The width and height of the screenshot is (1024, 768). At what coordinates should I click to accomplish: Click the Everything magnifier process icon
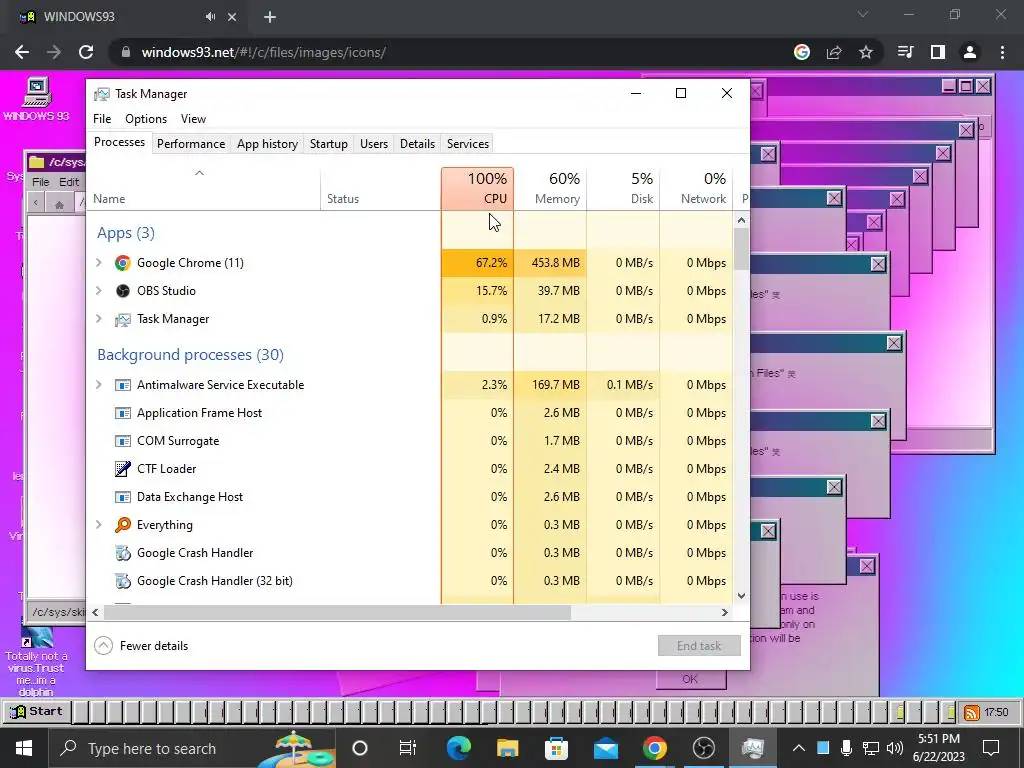[x=122, y=524]
